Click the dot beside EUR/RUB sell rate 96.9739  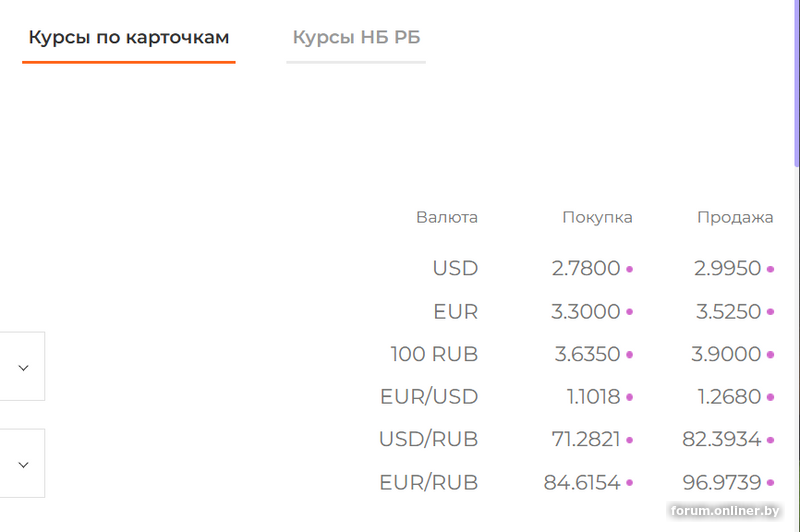tap(771, 484)
